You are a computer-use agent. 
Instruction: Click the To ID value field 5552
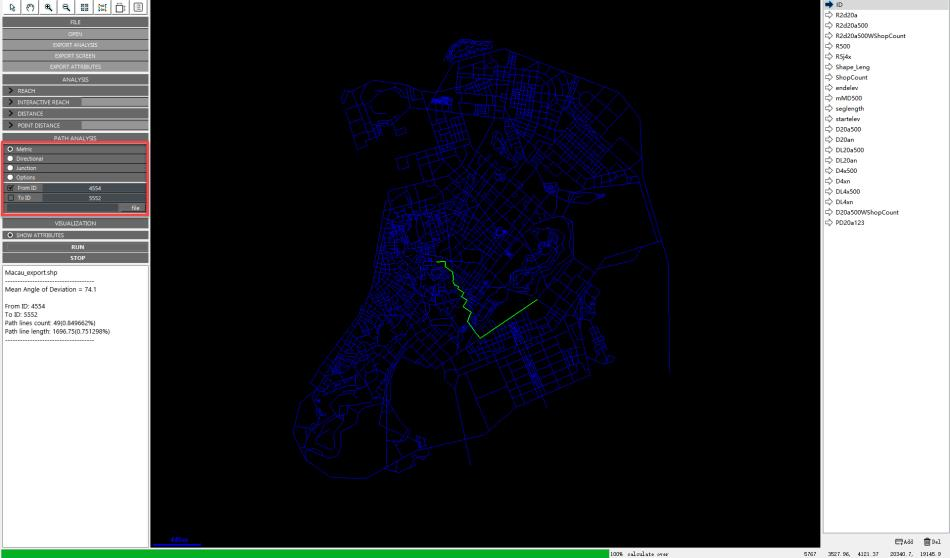point(95,198)
